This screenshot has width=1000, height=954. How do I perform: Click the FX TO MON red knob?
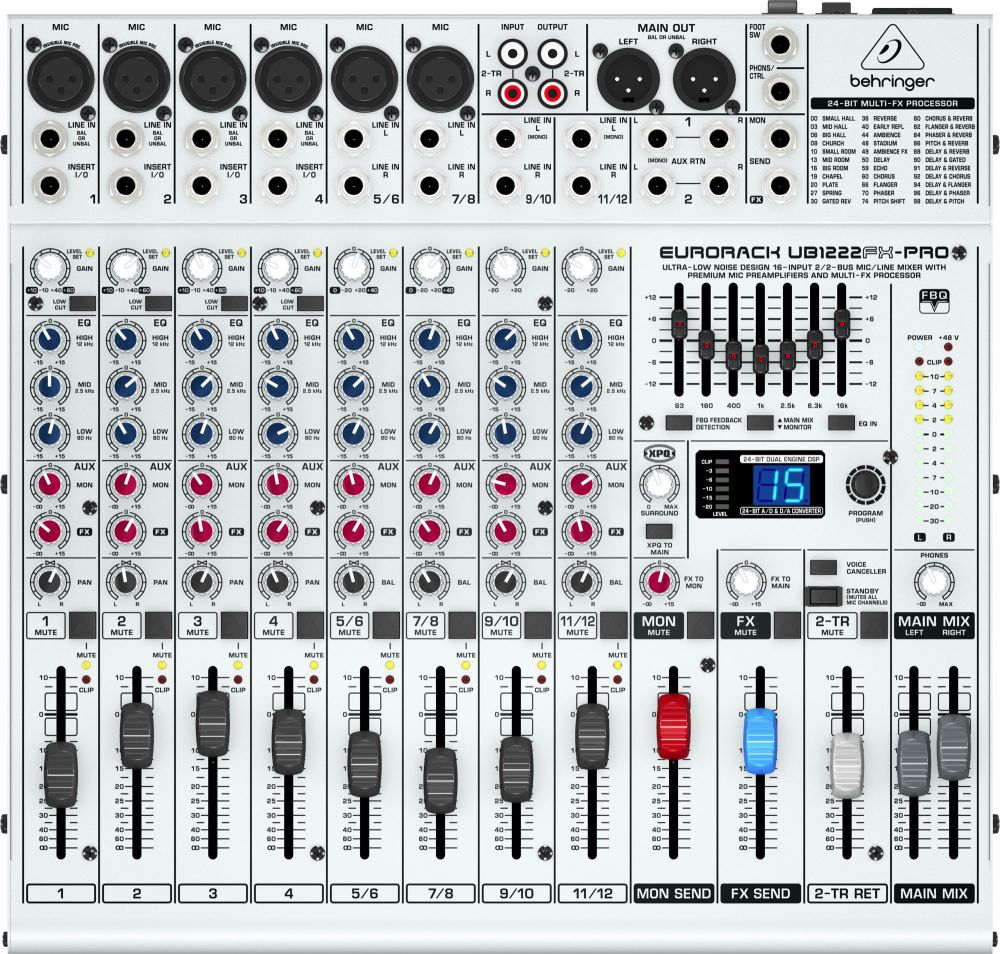[x=658, y=581]
